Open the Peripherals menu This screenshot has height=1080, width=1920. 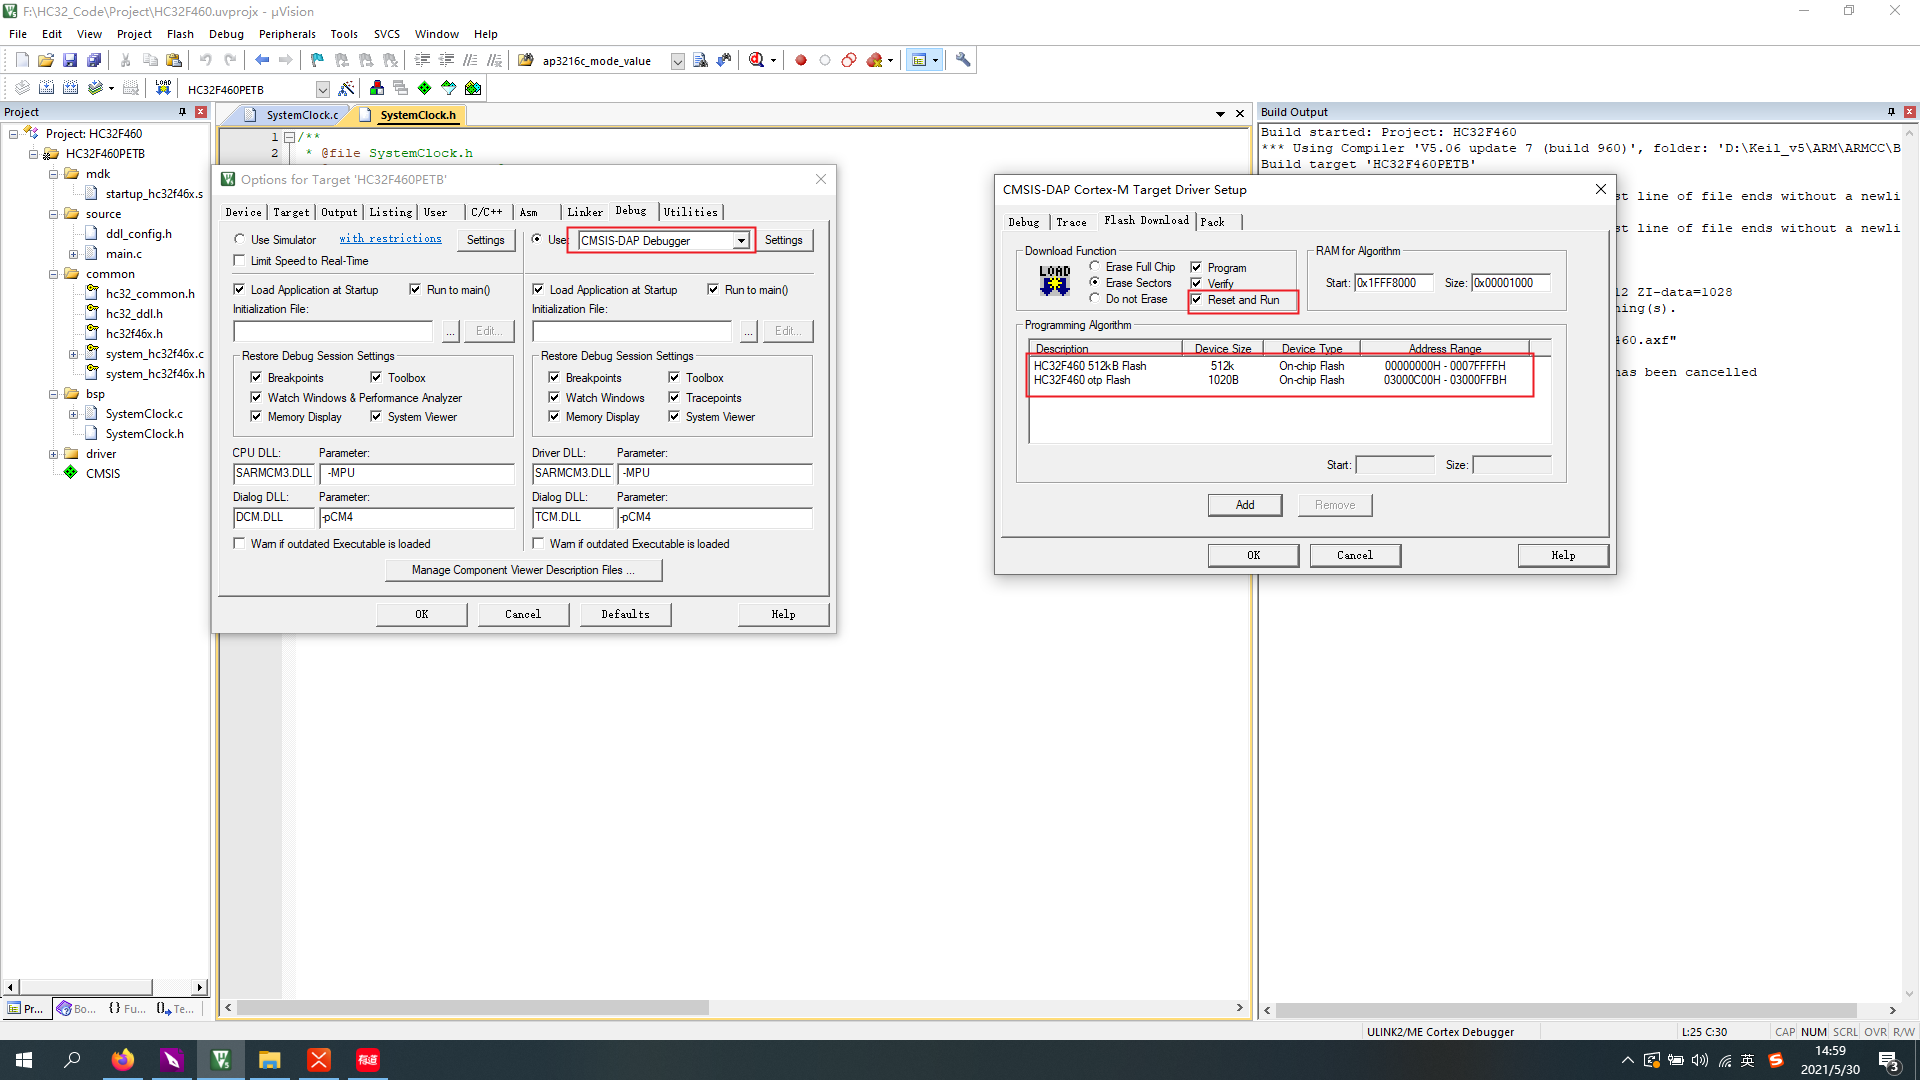click(287, 33)
